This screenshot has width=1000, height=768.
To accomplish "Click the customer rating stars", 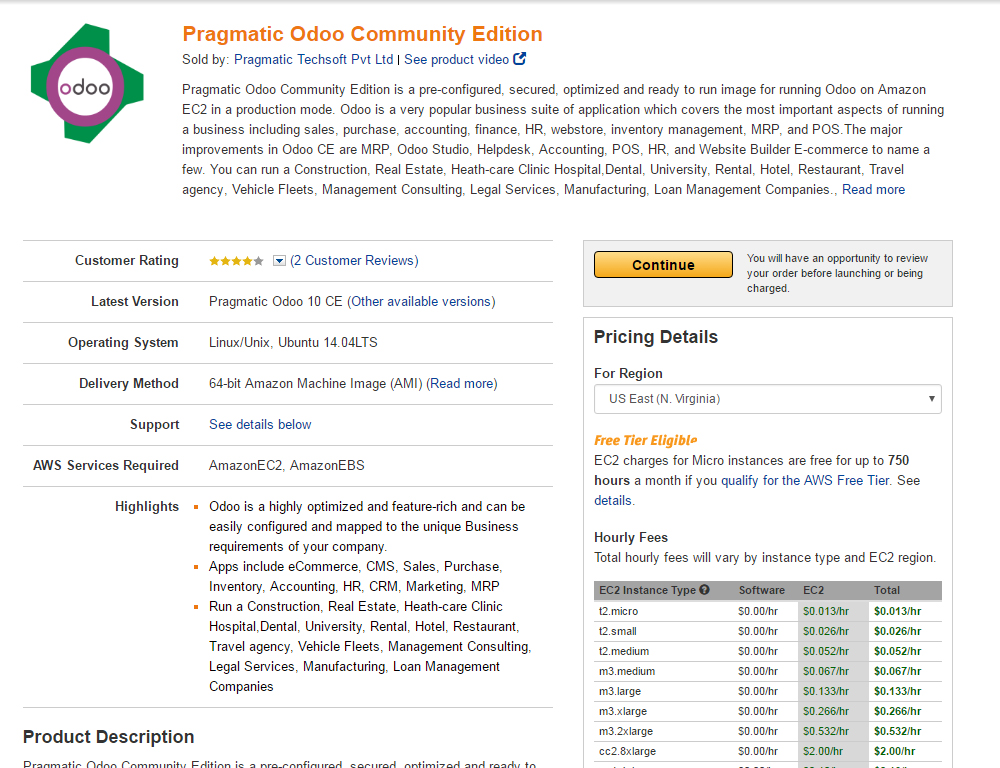I will click(x=236, y=261).
